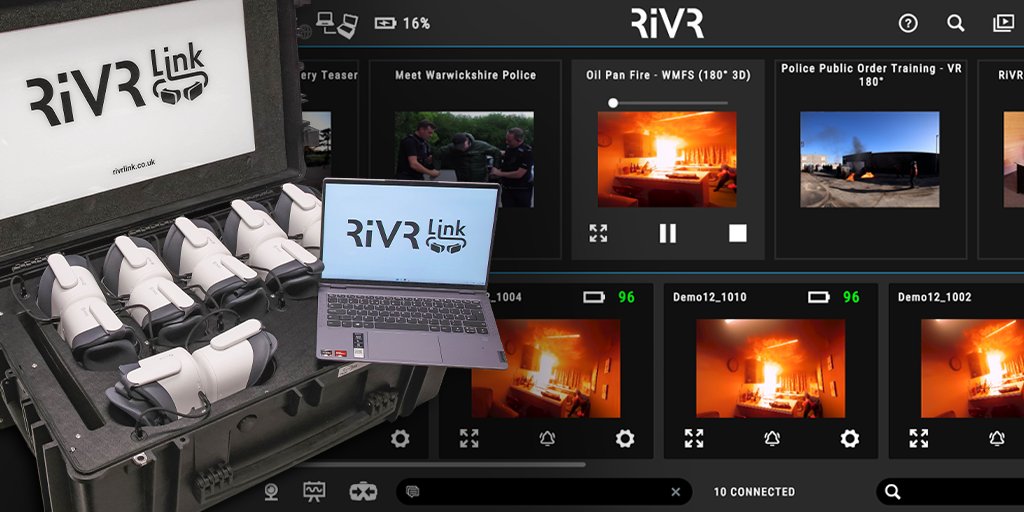The image size is (1024, 512).
Task: Select the Meet Warwickshire Police thumbnail
Action: click(464, 159)
